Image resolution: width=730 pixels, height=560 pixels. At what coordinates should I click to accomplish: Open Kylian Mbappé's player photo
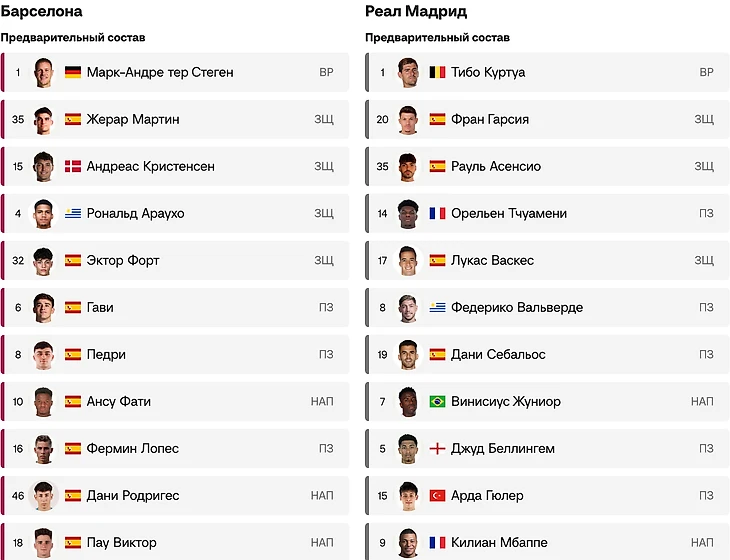pyautogui.click(x=407, y=542)
